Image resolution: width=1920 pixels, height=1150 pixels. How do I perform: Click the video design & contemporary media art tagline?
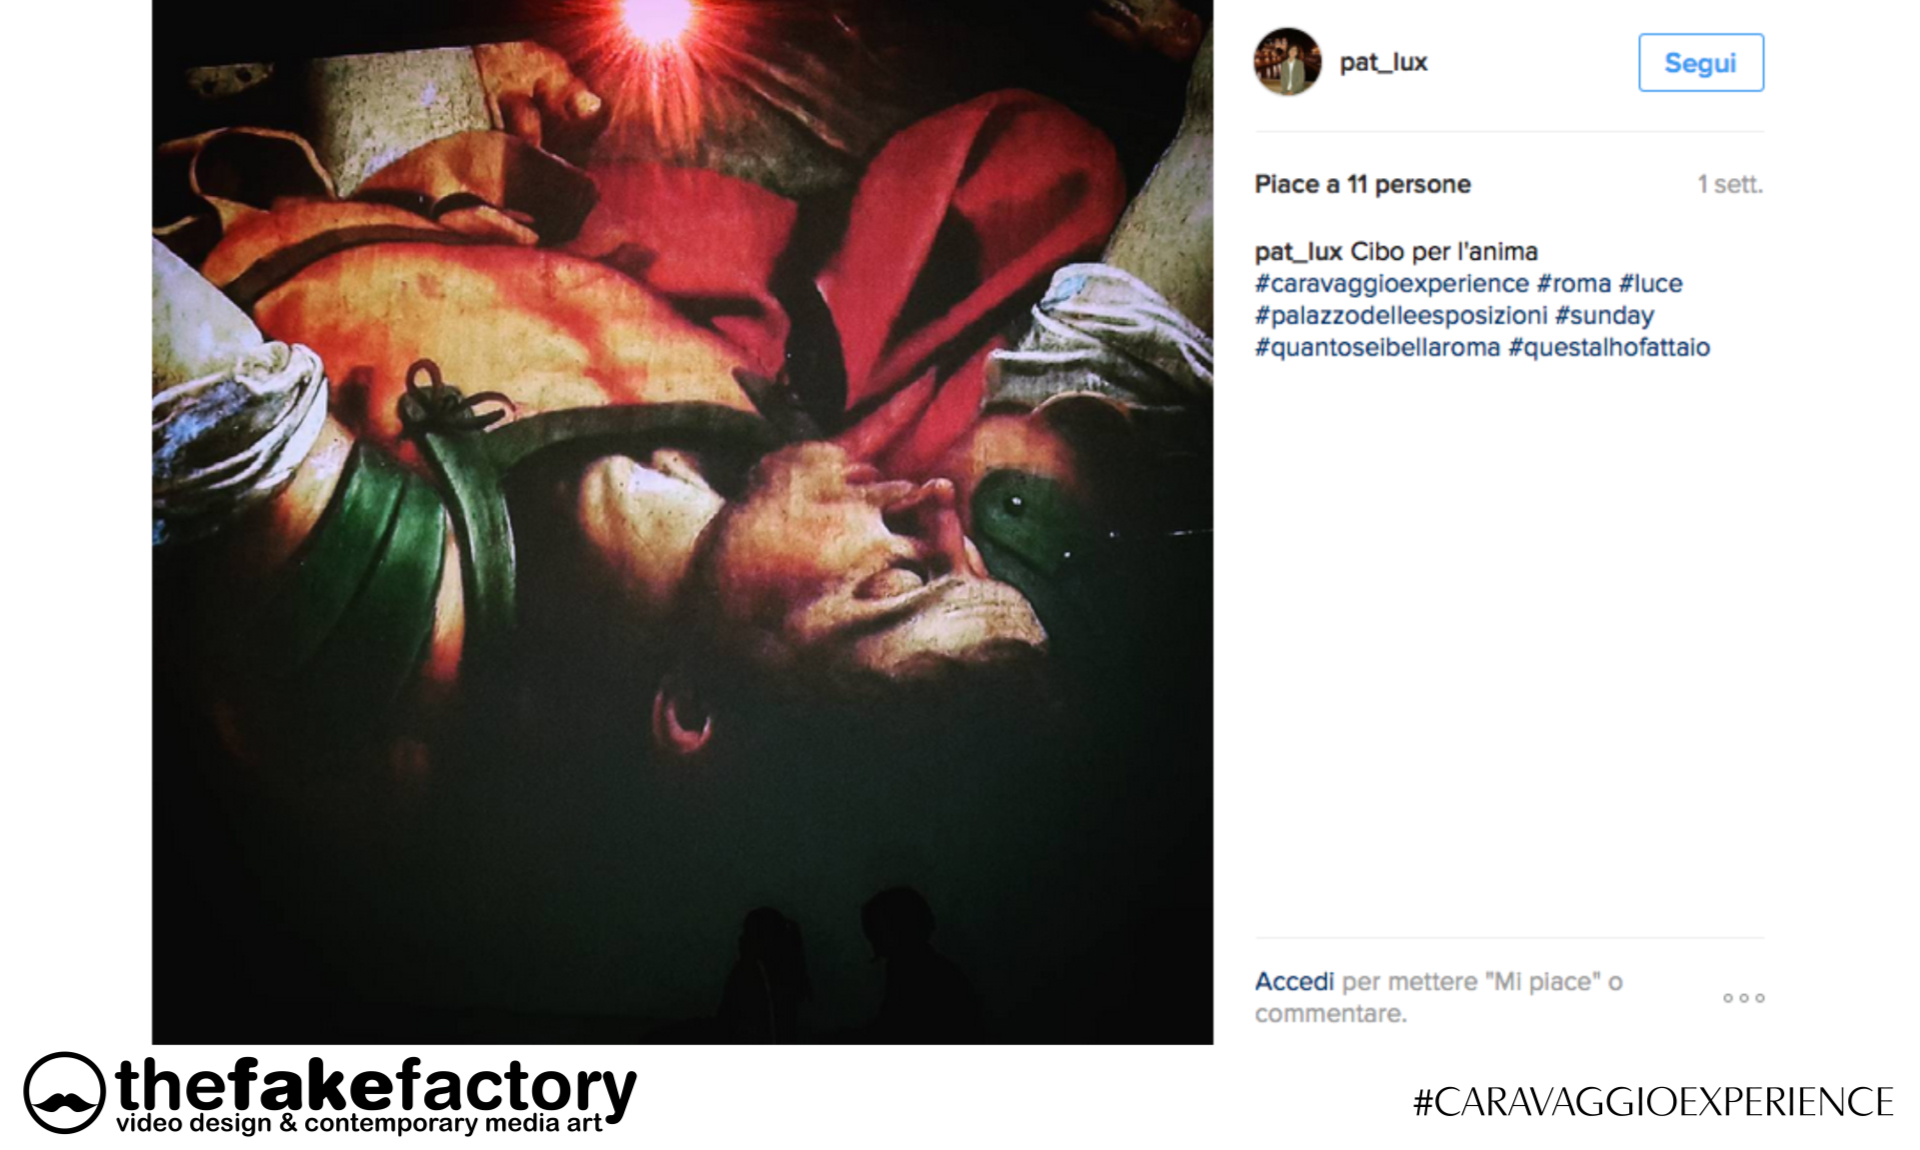pos(359,1124)
